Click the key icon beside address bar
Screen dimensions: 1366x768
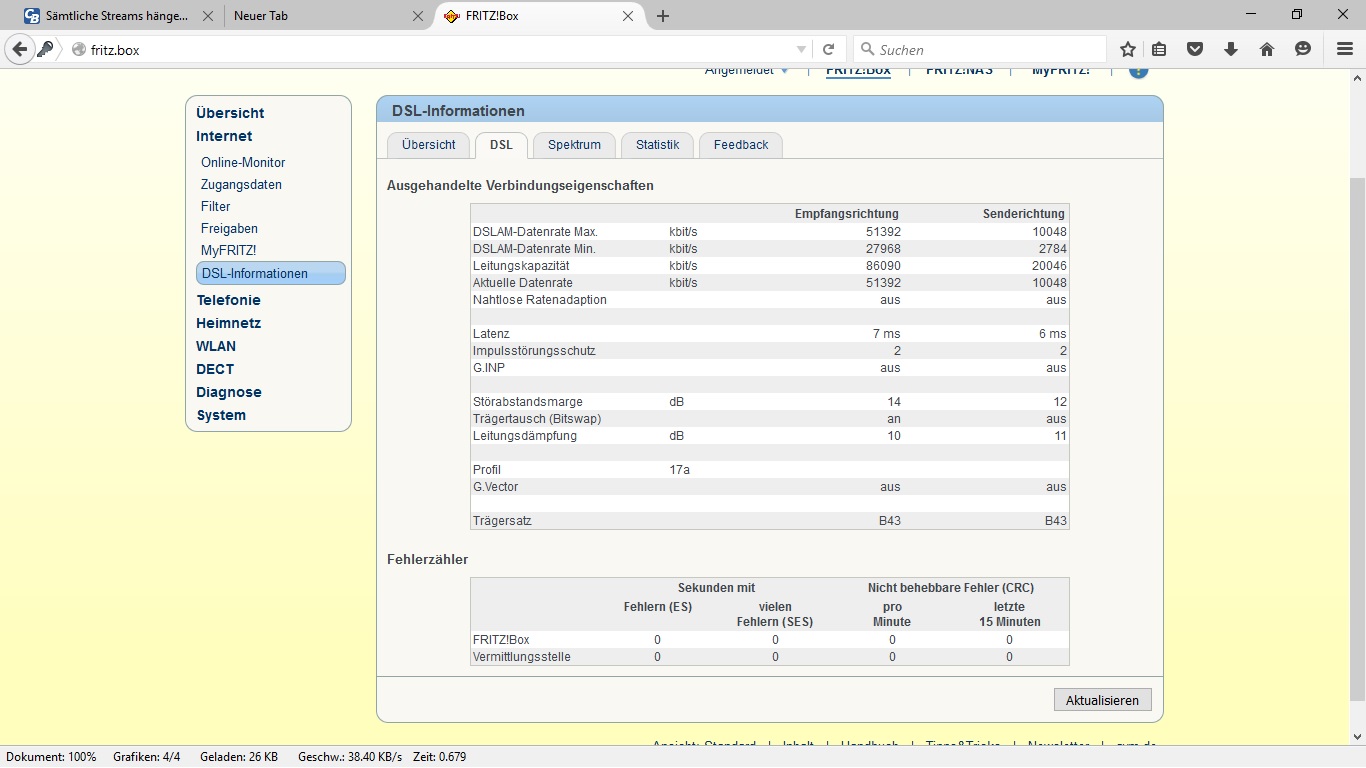pos(45,49)
